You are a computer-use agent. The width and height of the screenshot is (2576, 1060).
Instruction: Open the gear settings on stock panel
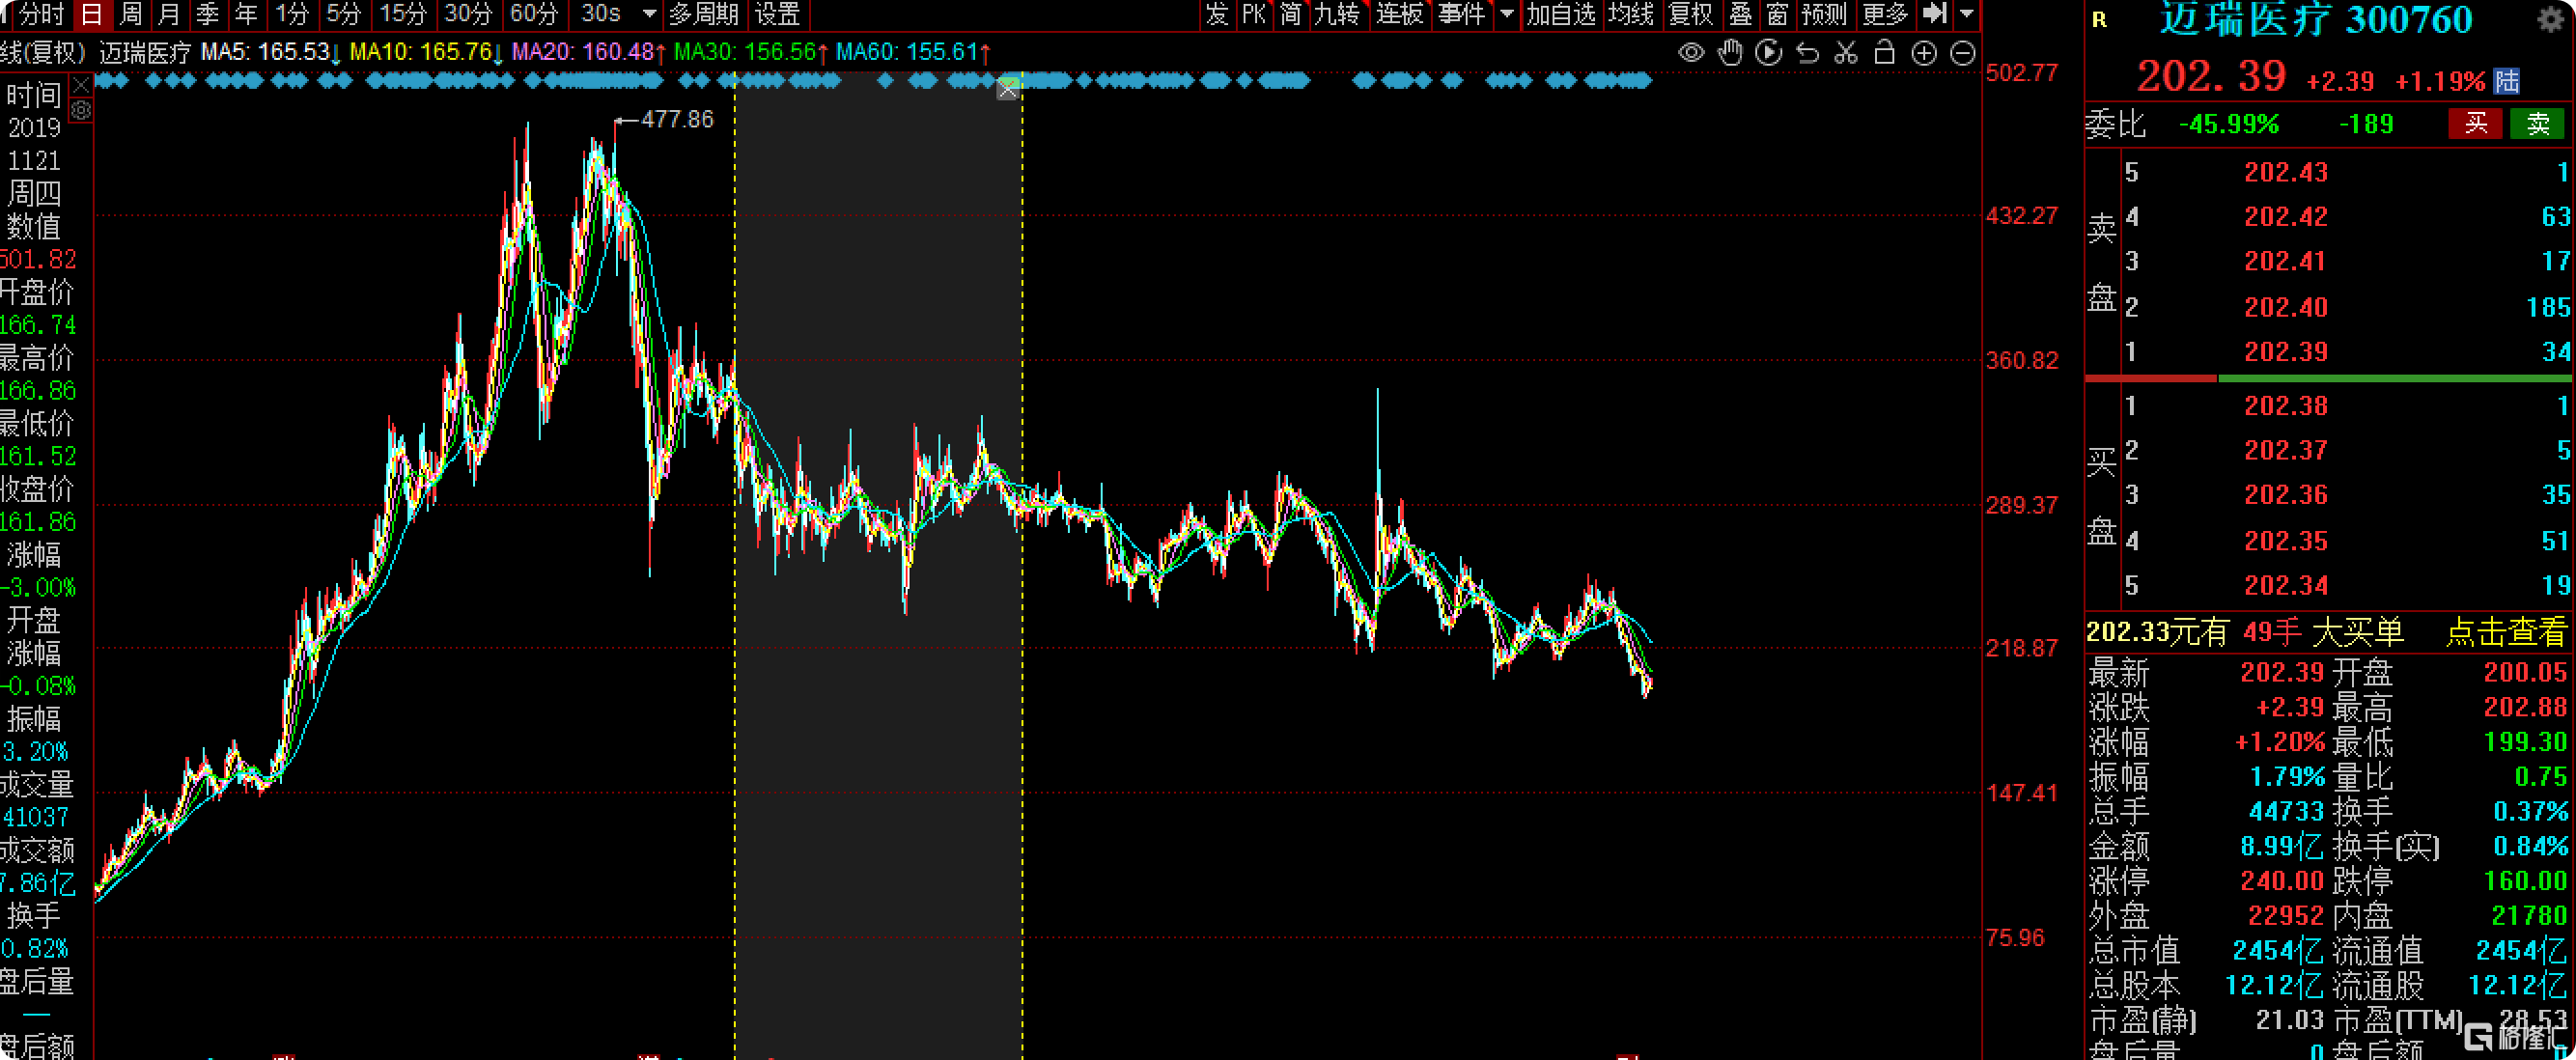point(2550,21)
